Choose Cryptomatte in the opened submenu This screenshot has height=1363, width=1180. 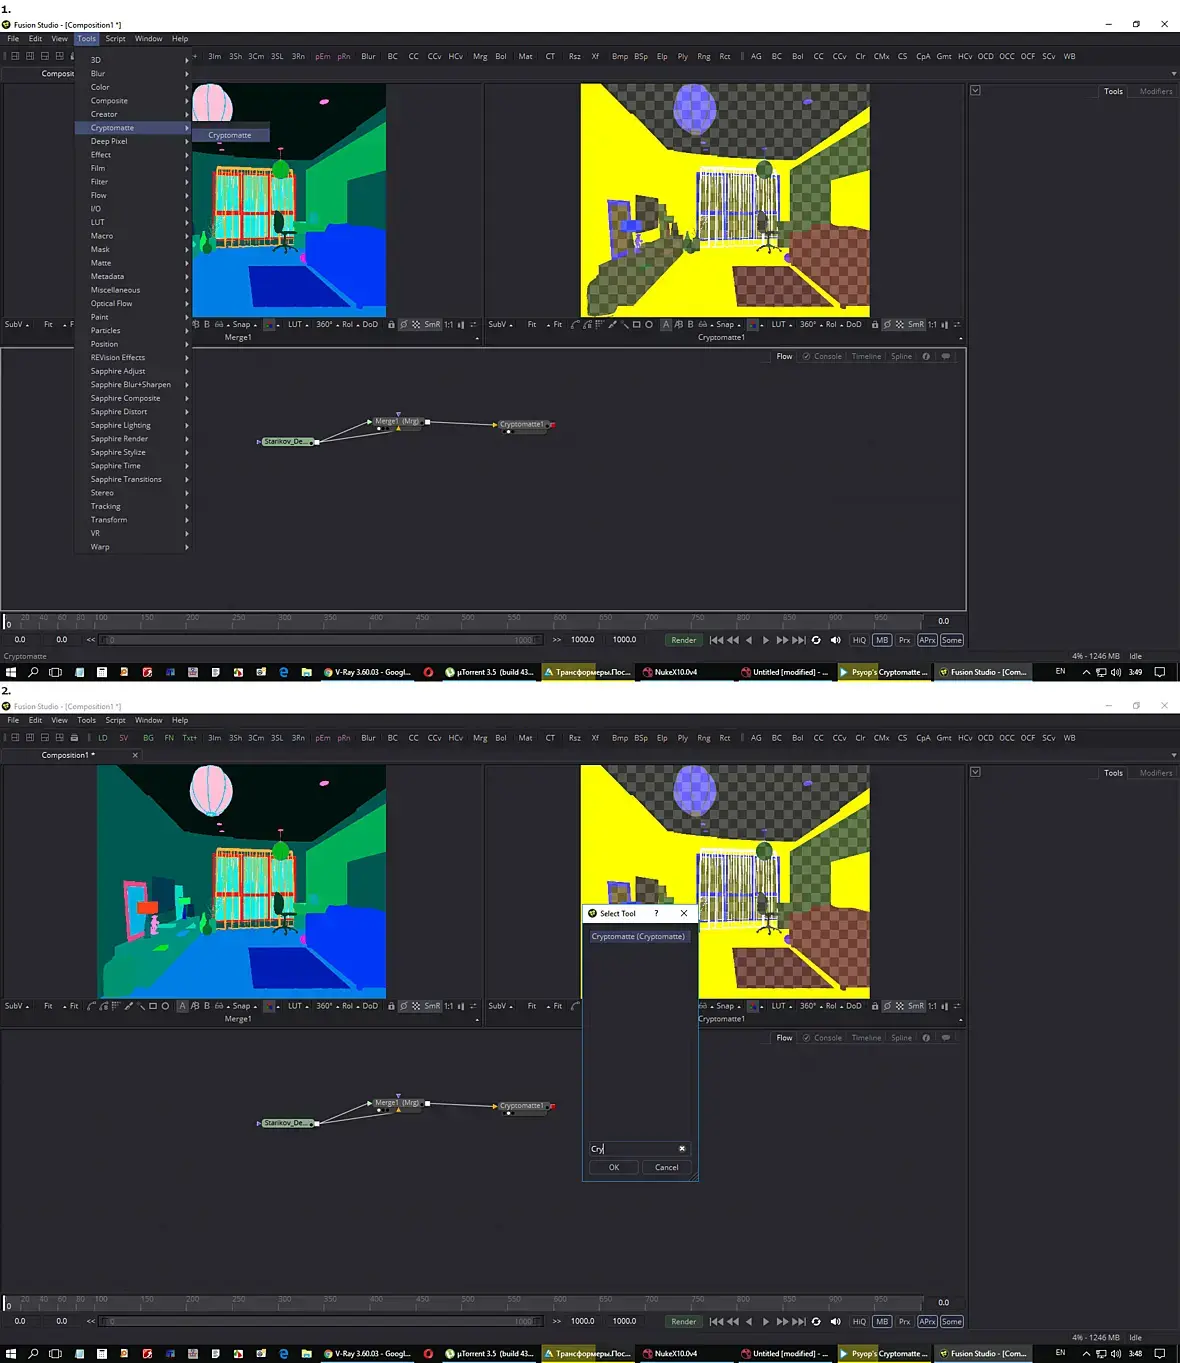[x=230, y=135]
